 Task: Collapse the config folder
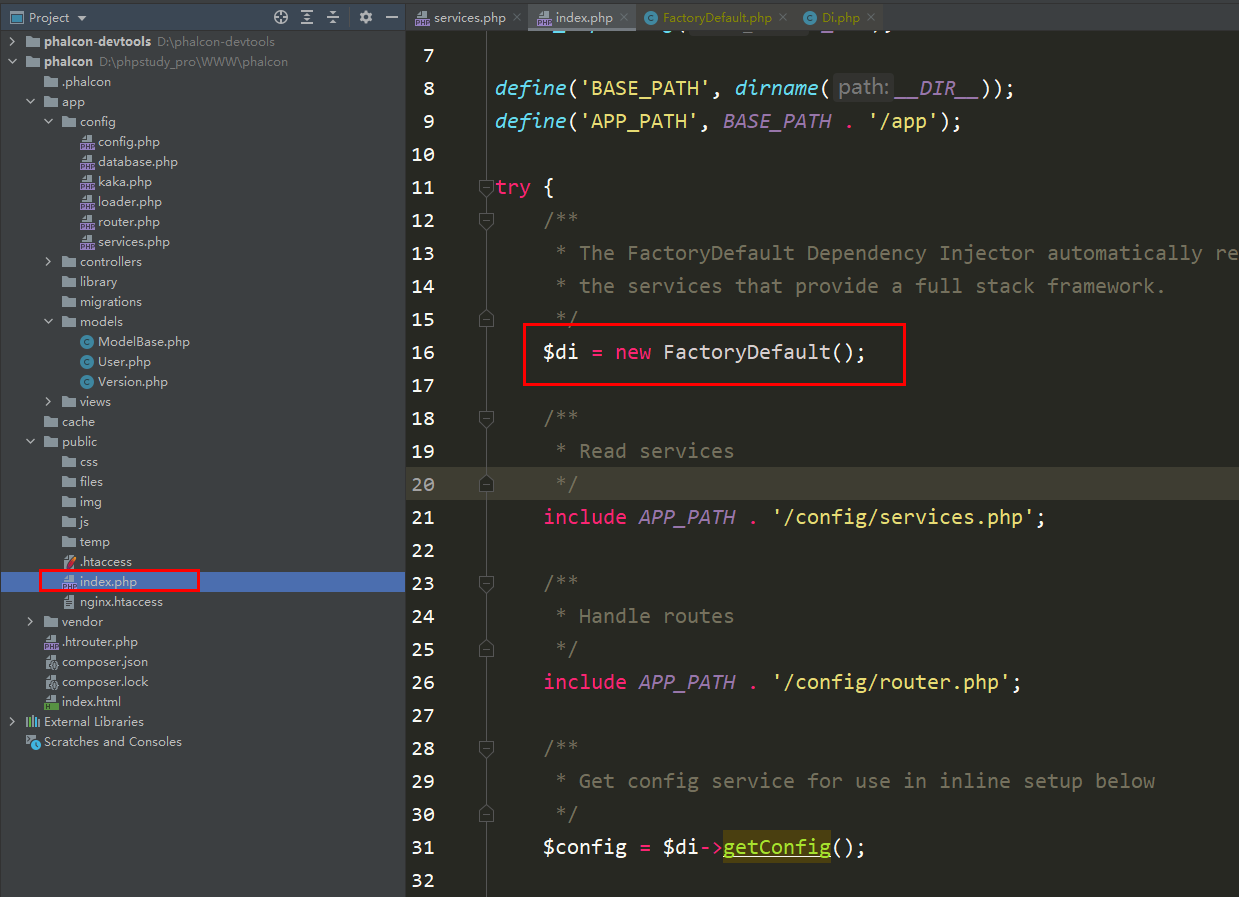pos(48,122)
